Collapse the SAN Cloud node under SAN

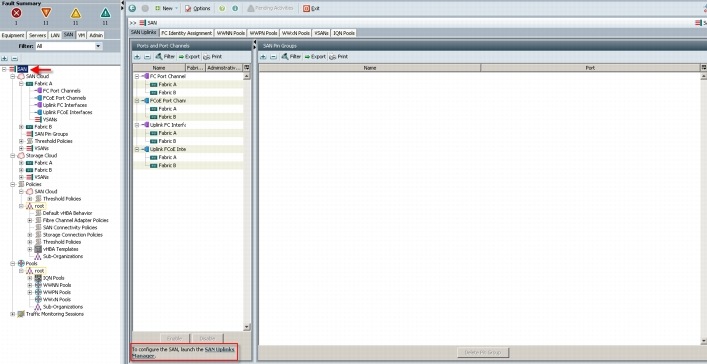[13, 76]
